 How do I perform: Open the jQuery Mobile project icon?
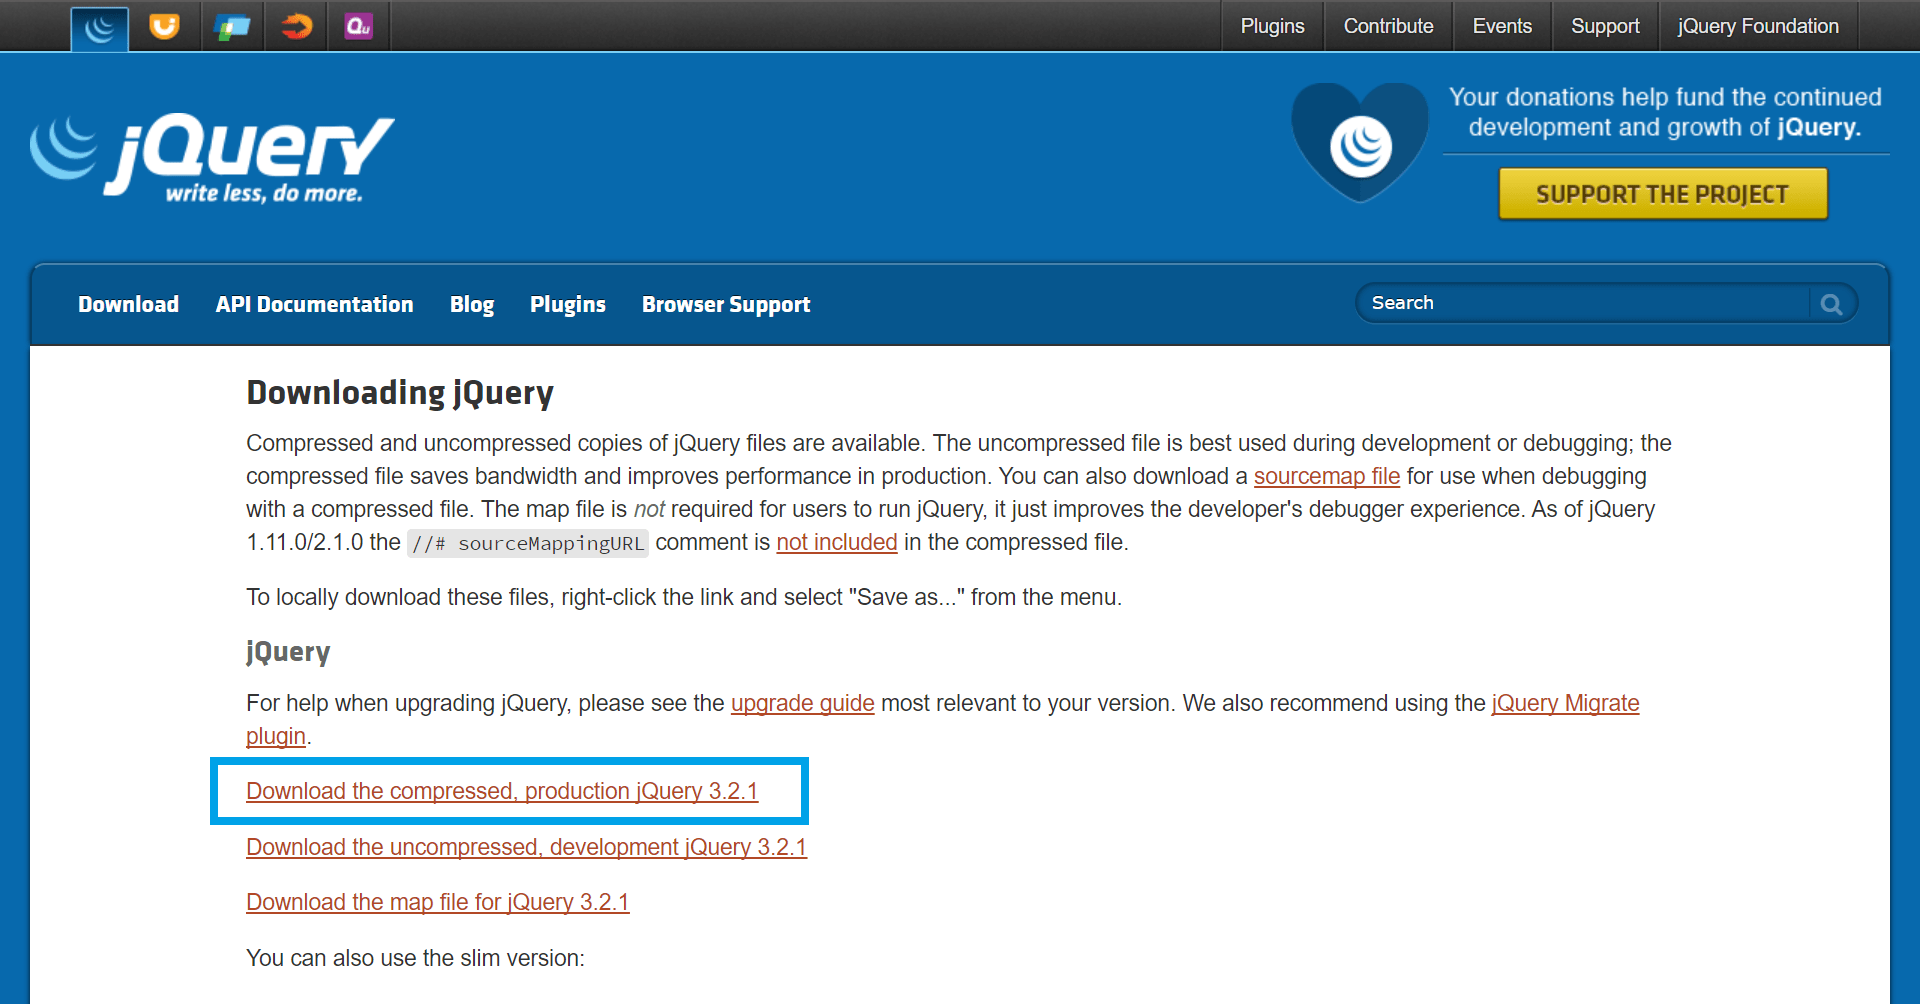tap(232, 26)
